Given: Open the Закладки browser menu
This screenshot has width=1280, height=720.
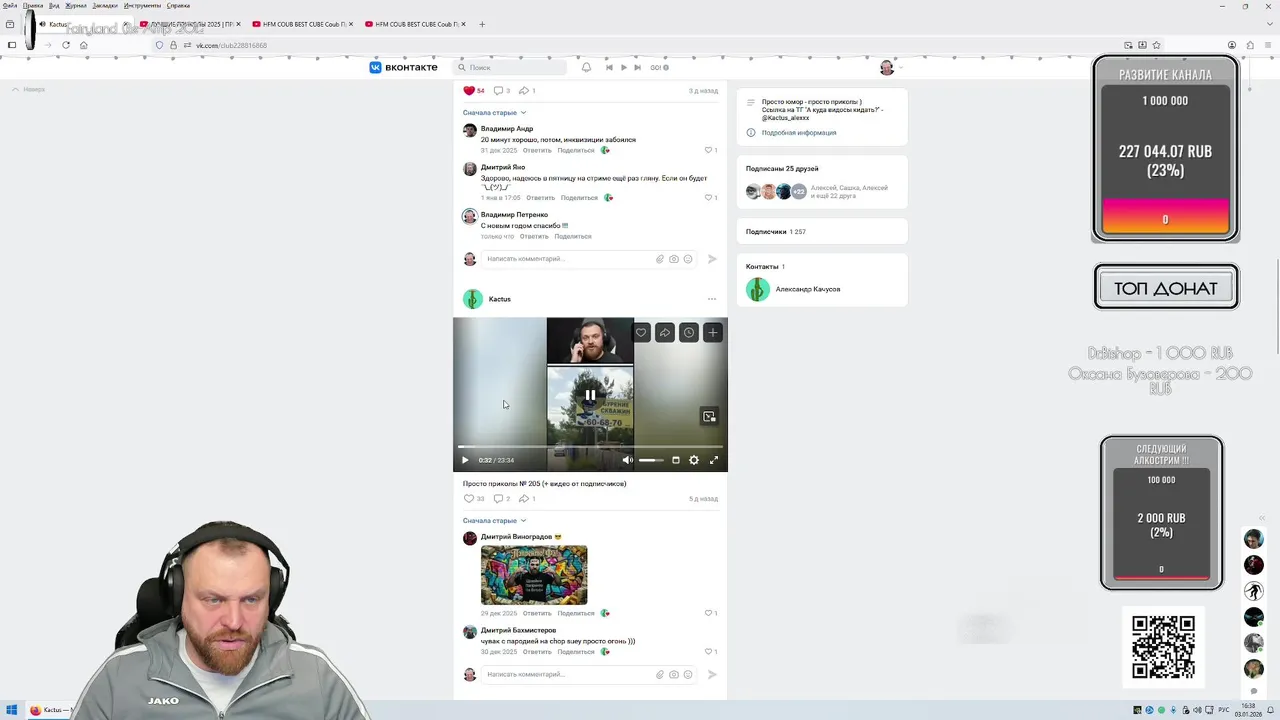Looking at the screenshot, I should (x=105, y=5).
